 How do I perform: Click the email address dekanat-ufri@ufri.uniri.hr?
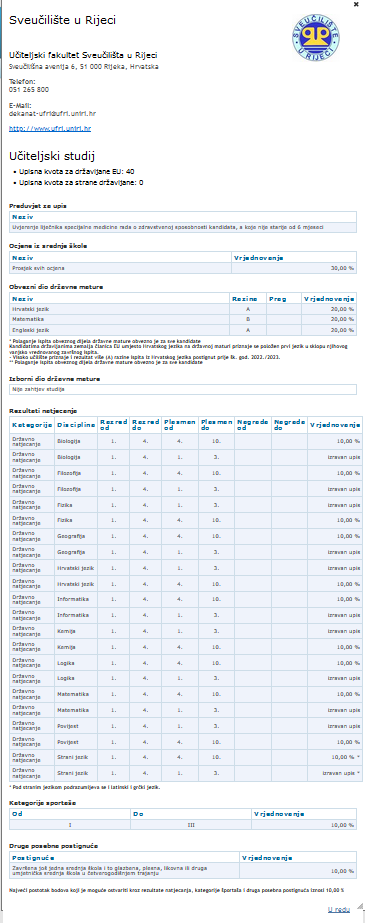(52, 113)
